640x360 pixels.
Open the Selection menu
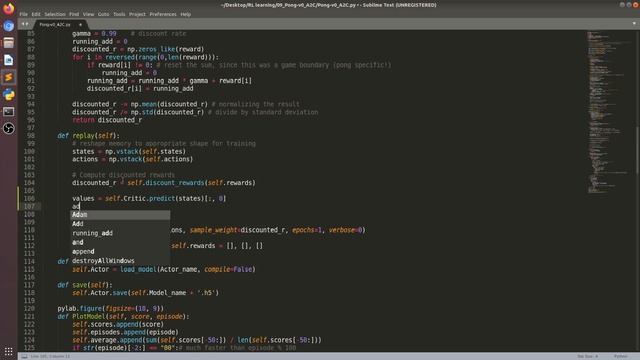55,14
